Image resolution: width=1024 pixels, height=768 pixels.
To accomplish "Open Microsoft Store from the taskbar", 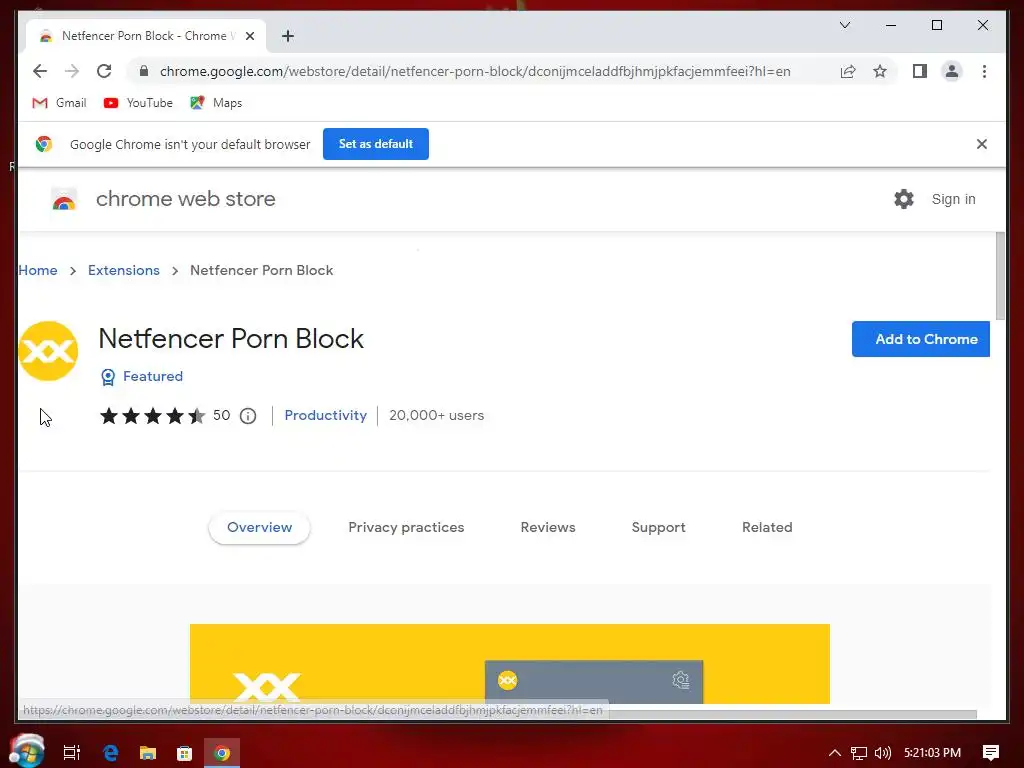I will point(185,753).
